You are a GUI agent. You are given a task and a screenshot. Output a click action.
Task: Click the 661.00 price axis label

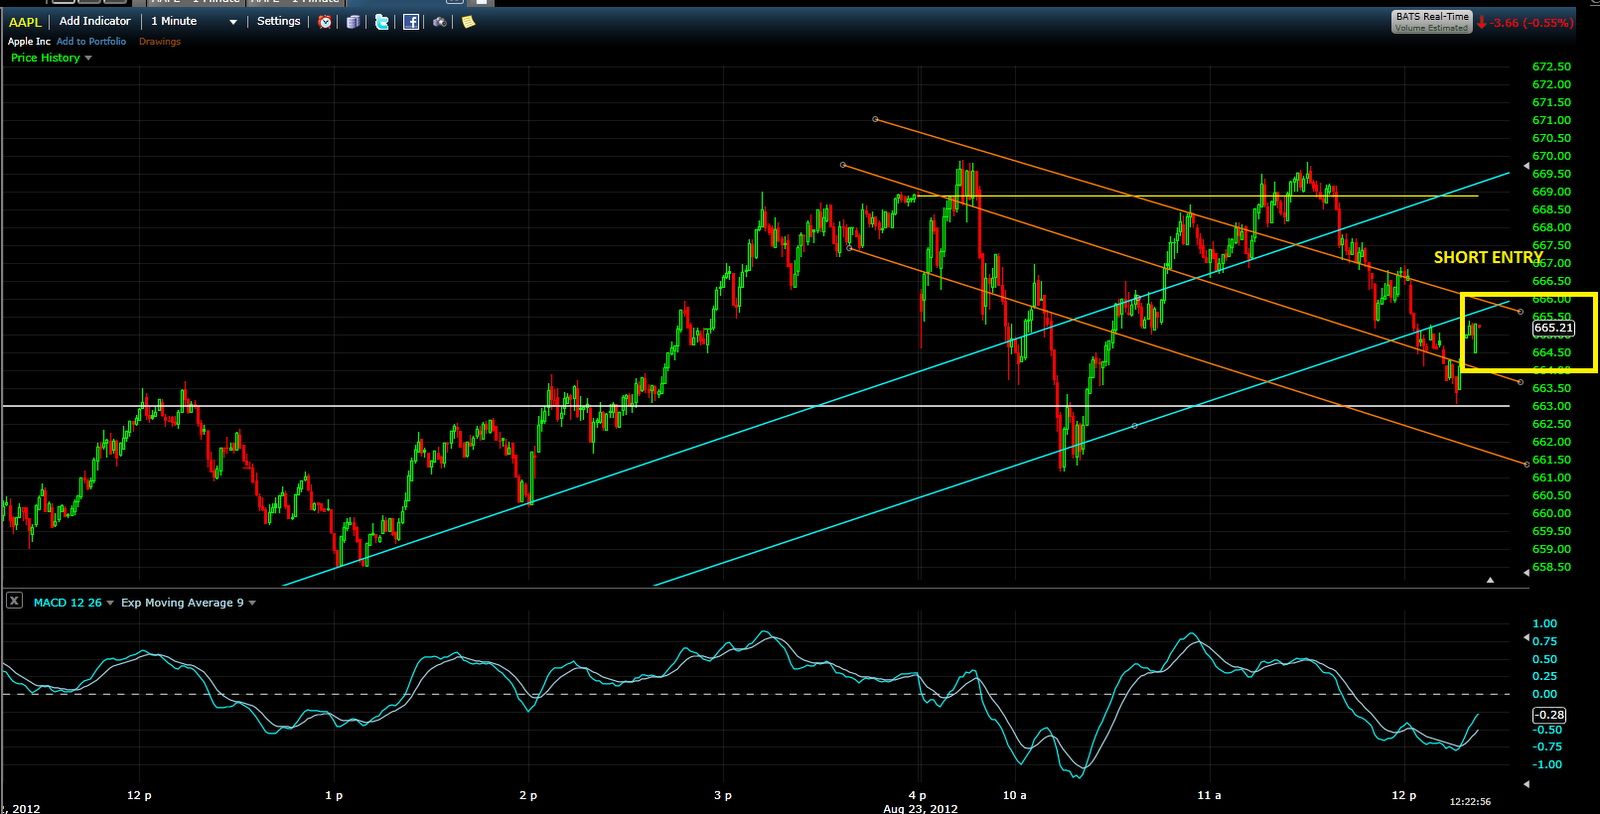click(x=1551, y=478)
